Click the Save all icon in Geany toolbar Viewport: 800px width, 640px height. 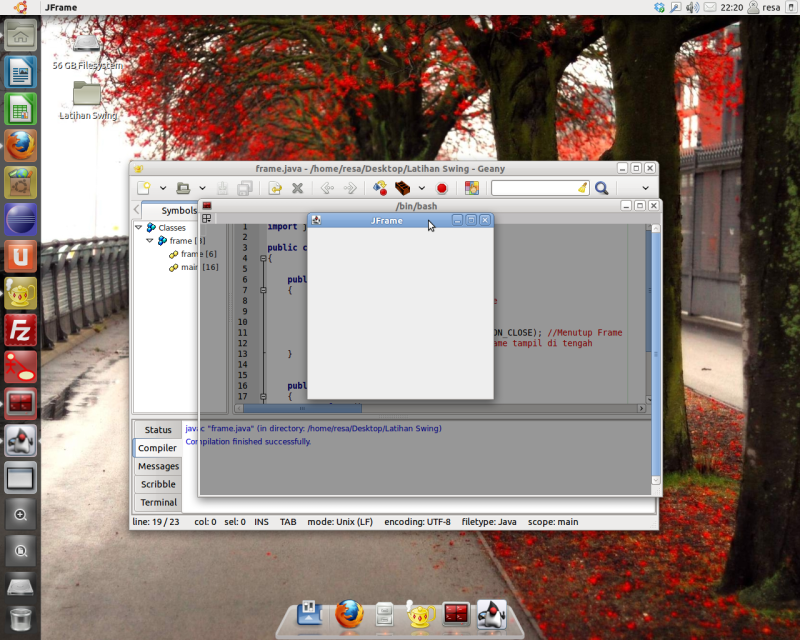tap(245, 188)
